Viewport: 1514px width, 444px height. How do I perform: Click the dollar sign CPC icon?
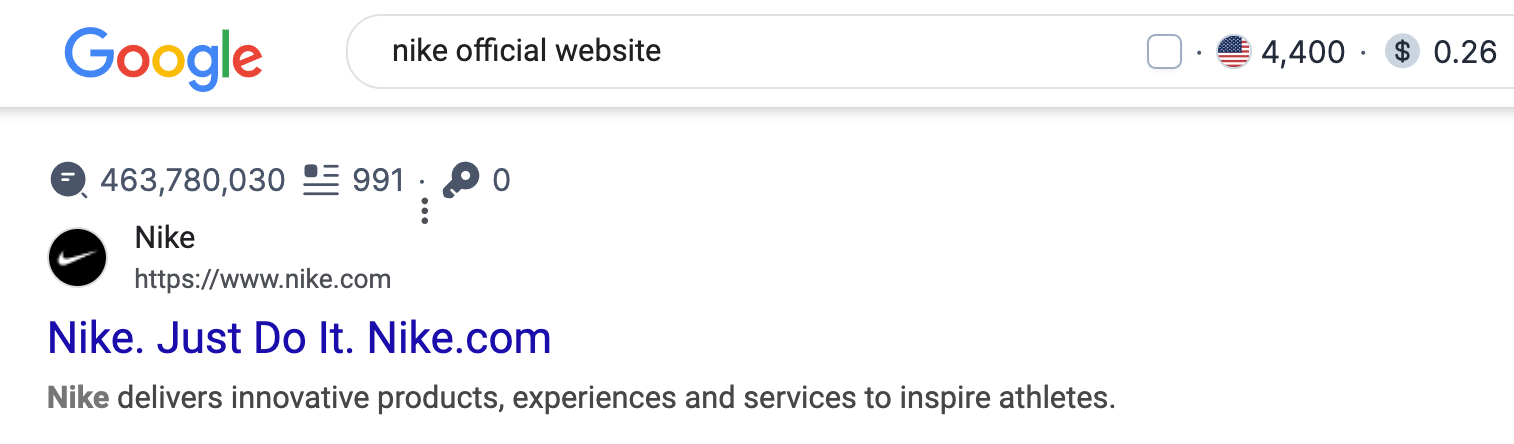1402,52
